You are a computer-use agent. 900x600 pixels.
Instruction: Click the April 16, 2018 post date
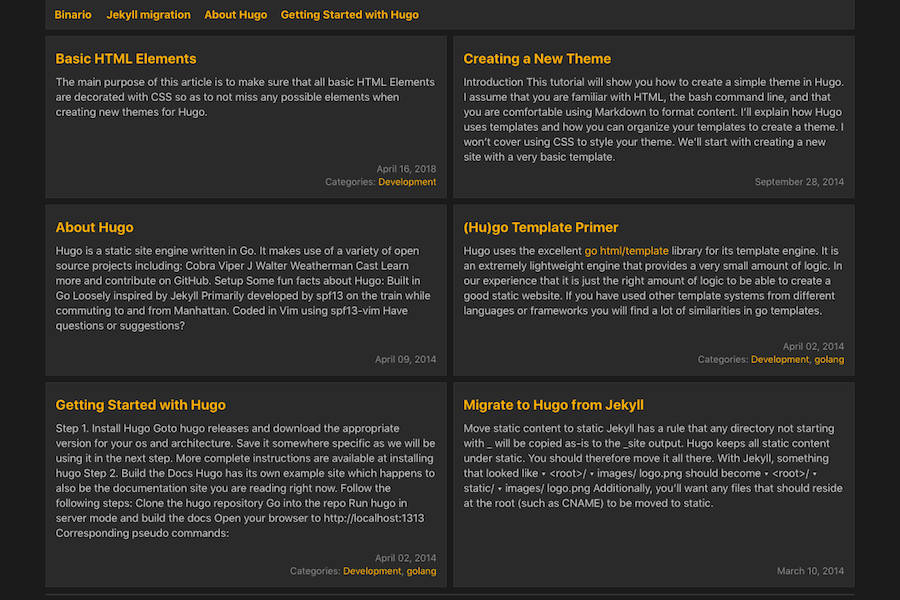click(406, 169)
